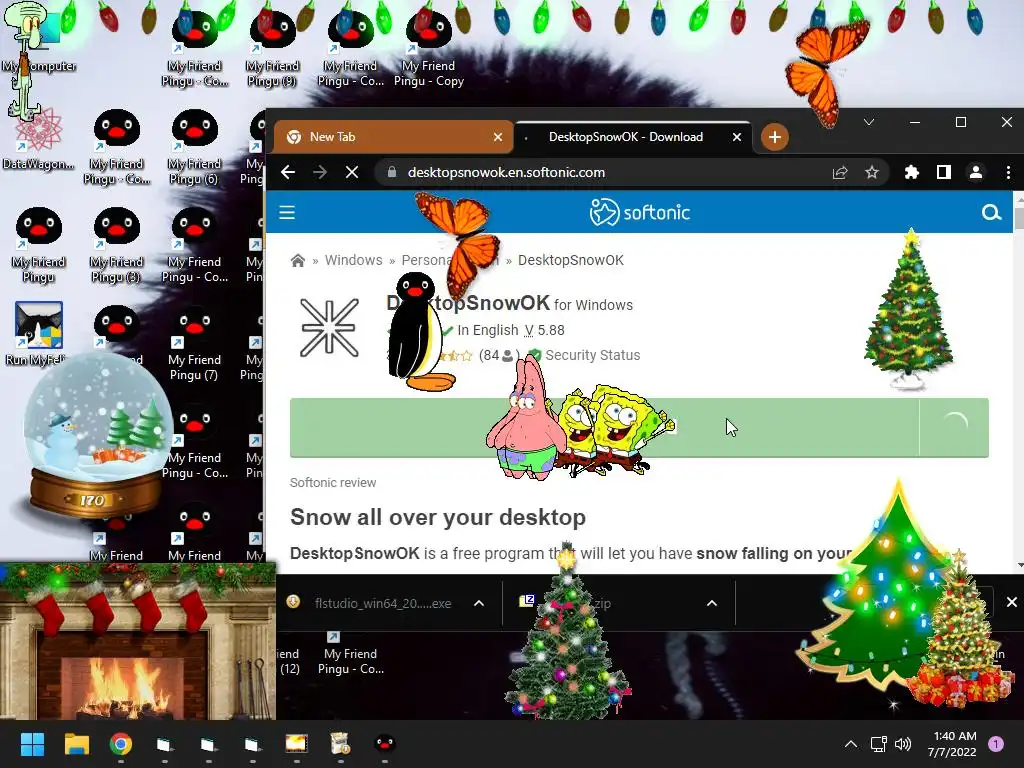Click the picture app icon in taskbar
Viewport: 1024px width, 768px height.
point(296,744)
